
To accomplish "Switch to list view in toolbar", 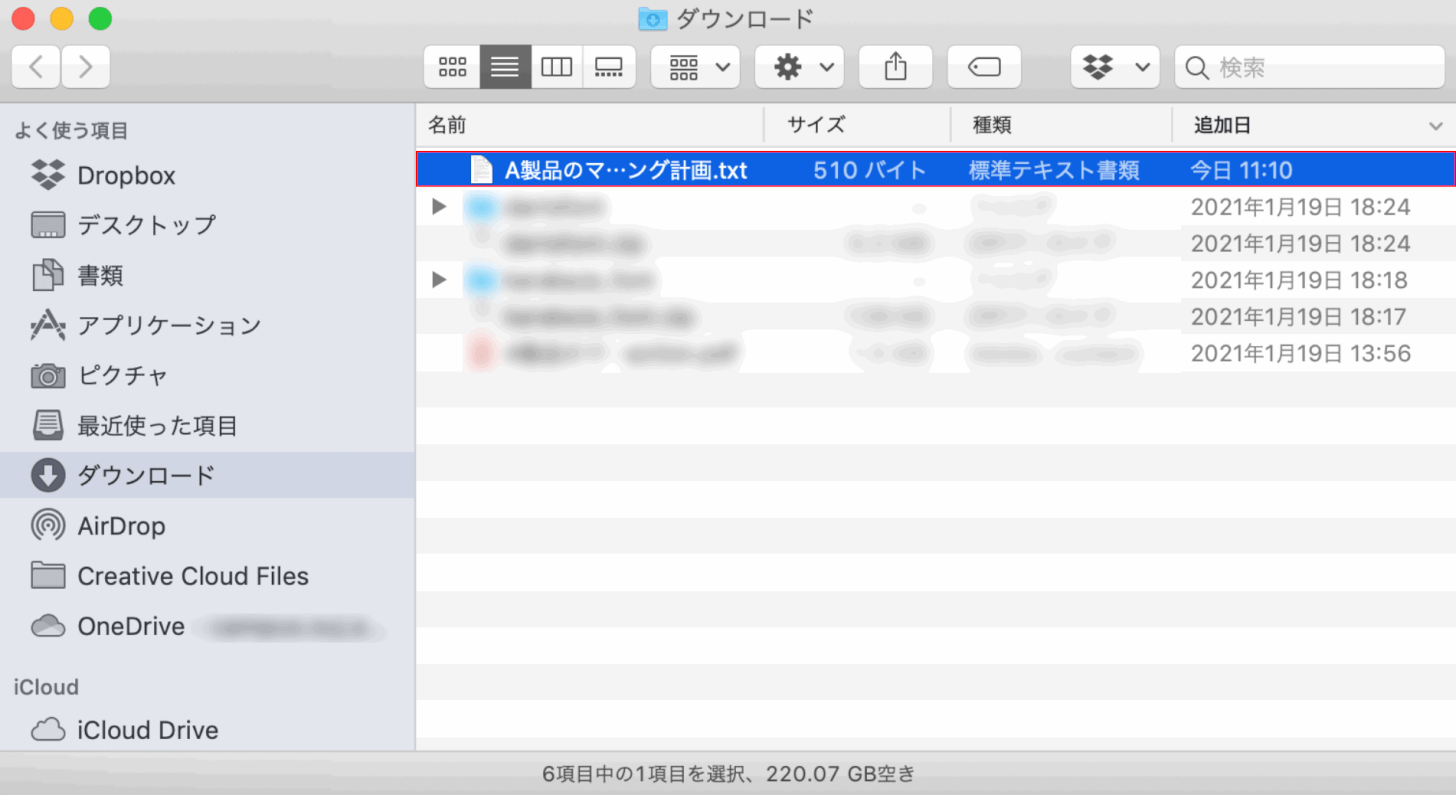I will pyautogui.click(x=505, y=67).
